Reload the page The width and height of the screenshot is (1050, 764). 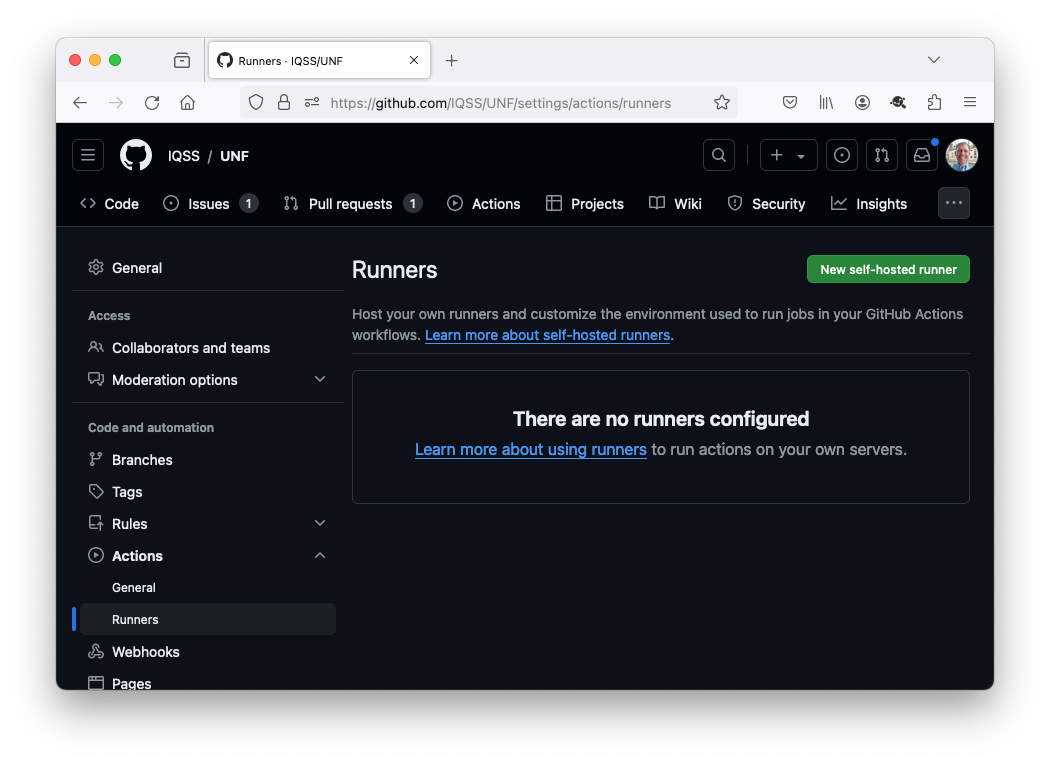coord(152,102)
